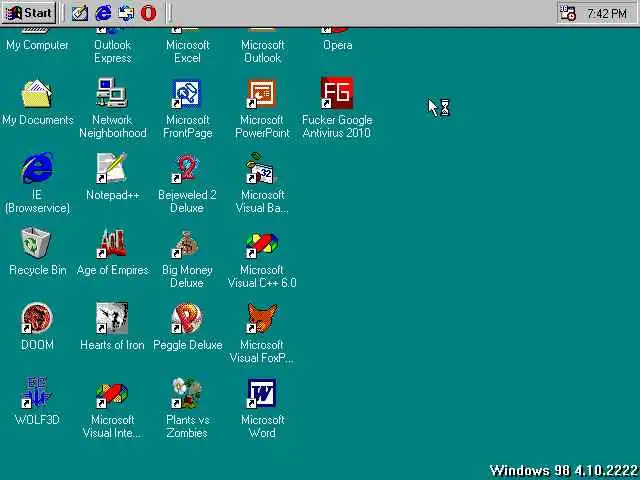Select the WOLF3D shortcut icon
This screenshot has height=480, width=640.
(x=37, y=393)
